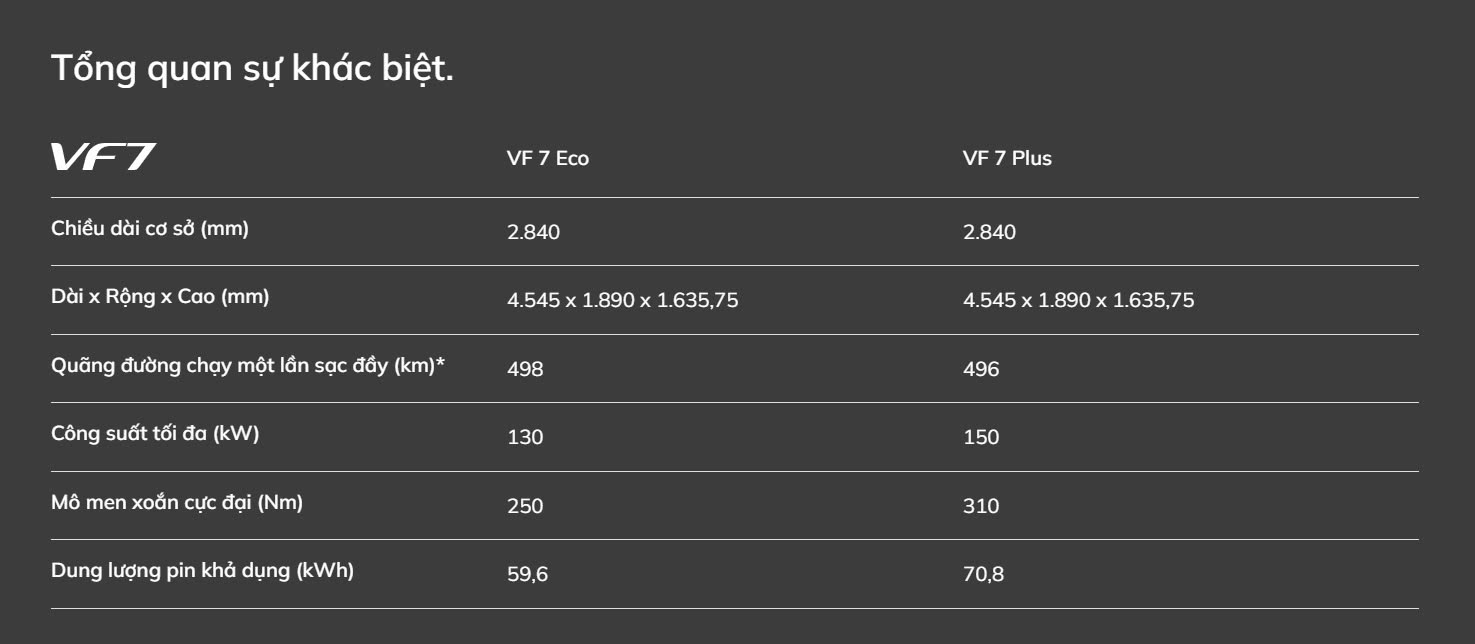
Task: Click the Eco power value 130
Action: coord(525,437)
